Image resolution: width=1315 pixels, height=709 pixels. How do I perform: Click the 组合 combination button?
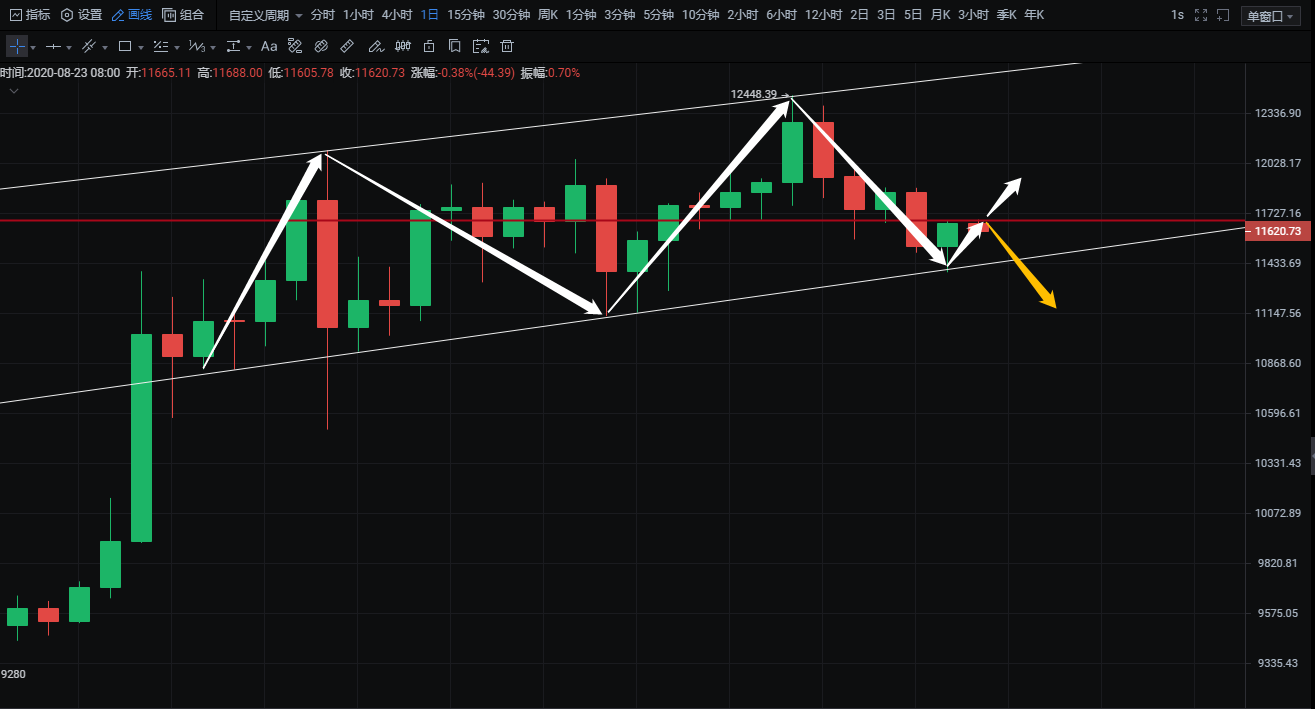(183, 15)
